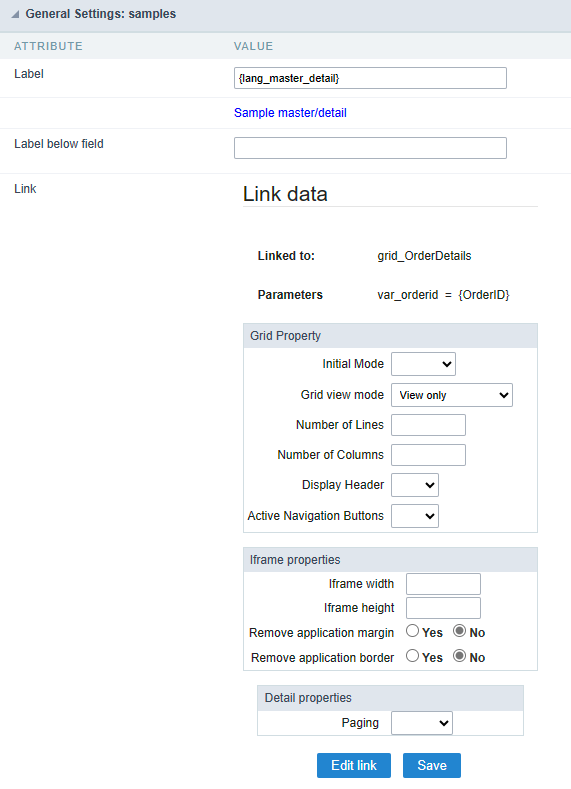
Task: Open the Initial Mode dropdown
Action: coord(423,364)
